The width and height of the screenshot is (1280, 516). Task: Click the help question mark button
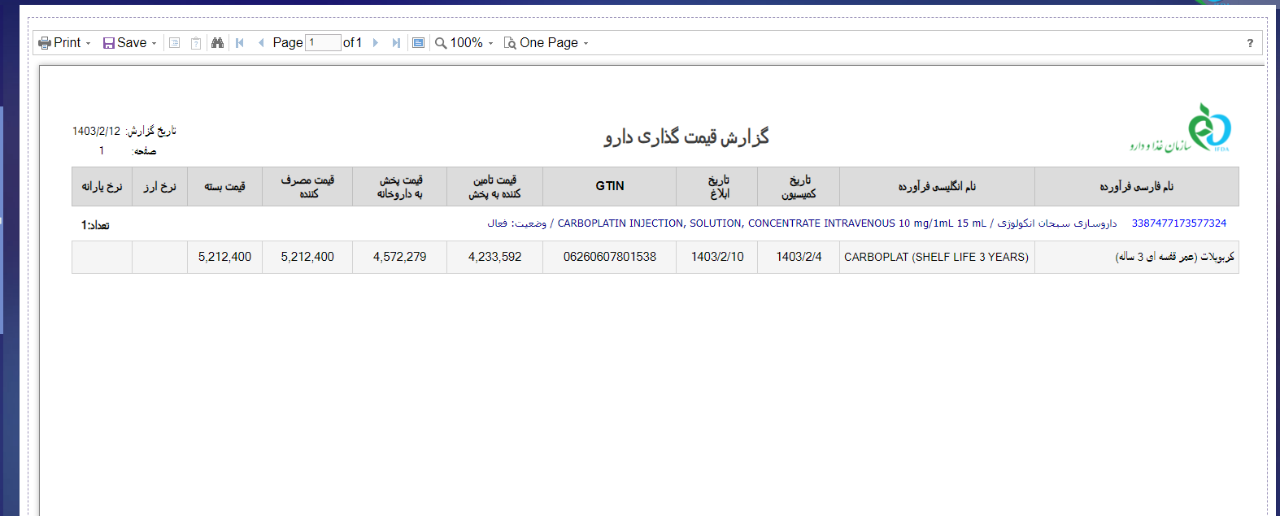pos(1250,43)
